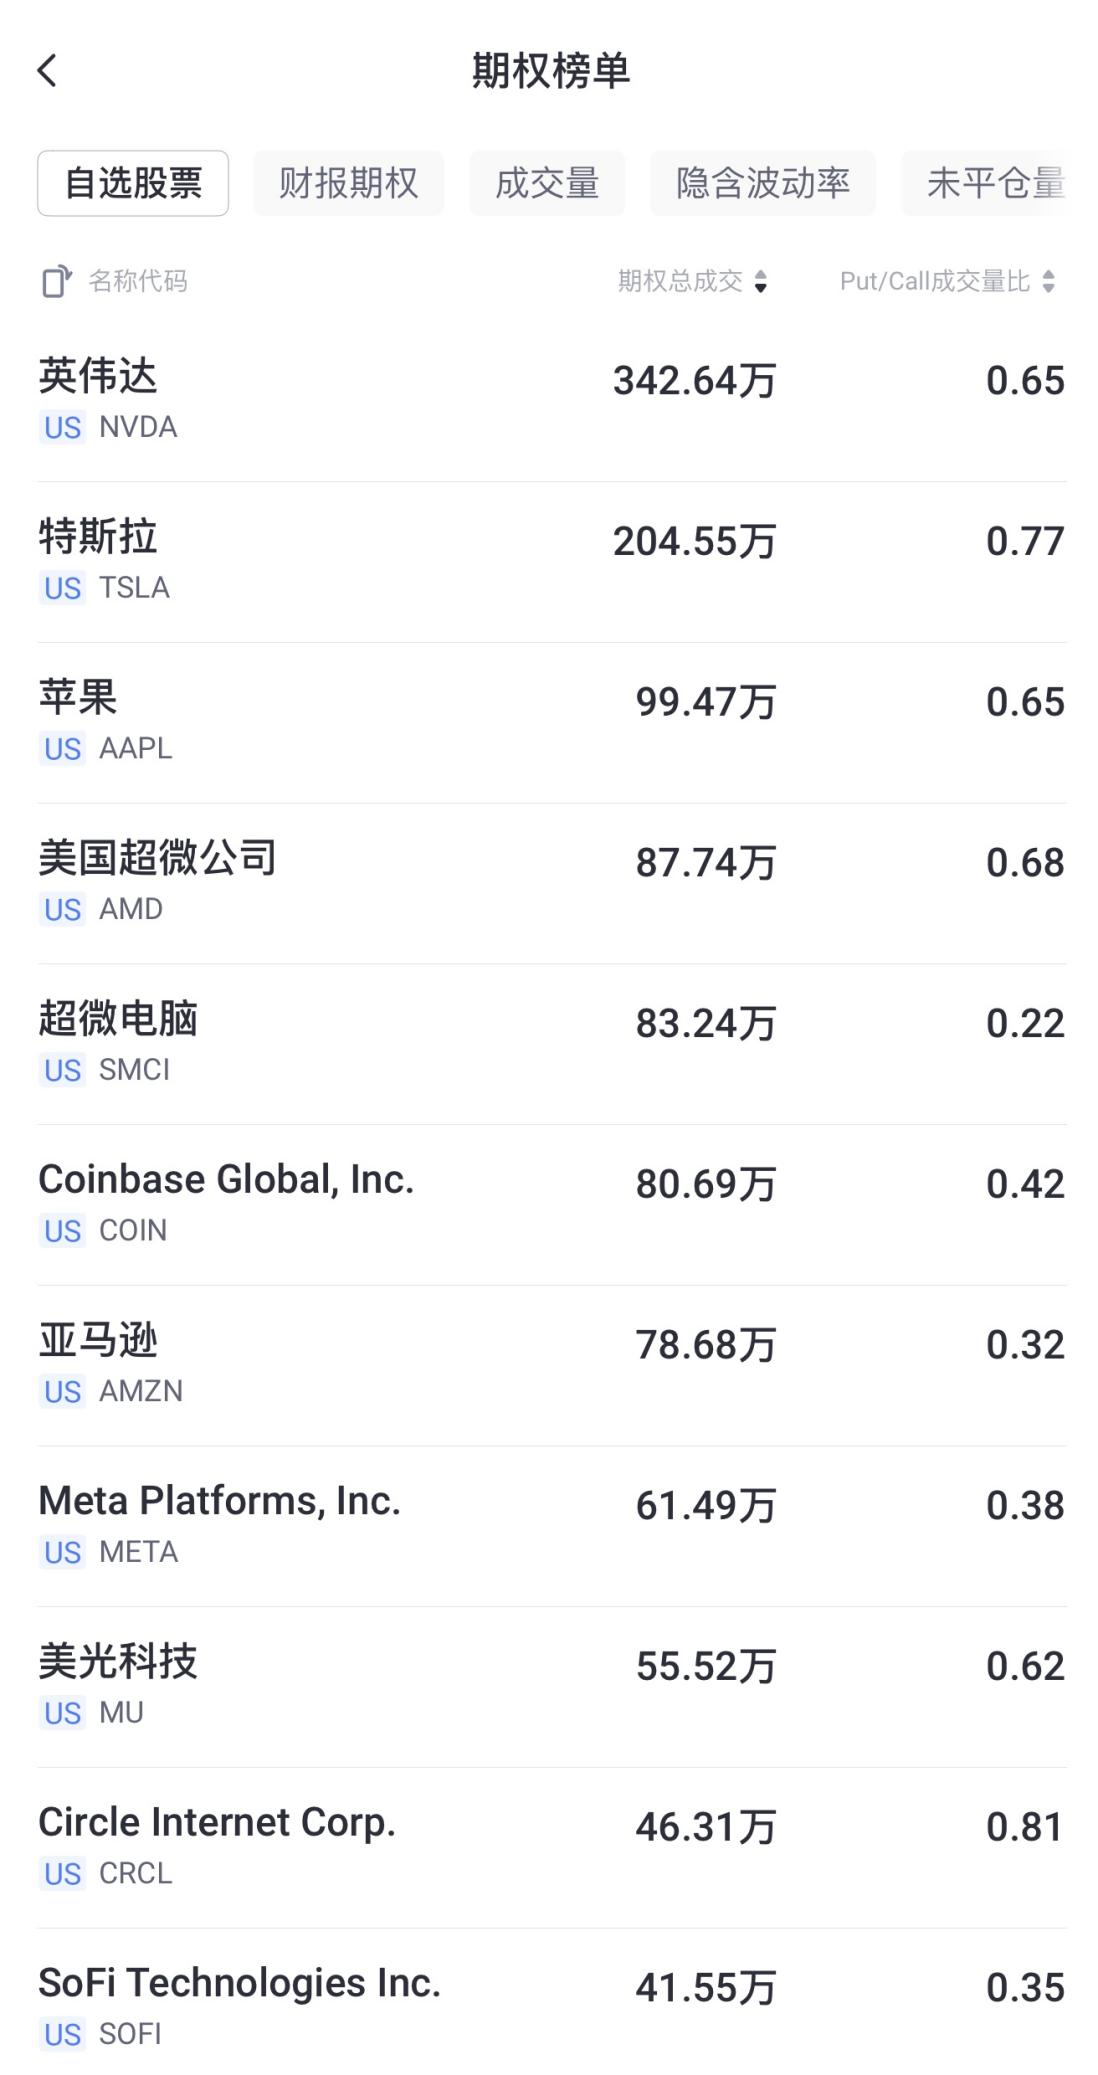Open the 英伟达 NVDA row
Image resolution: width=1098 pixels, height=2075 pixels.
tap(550, 400)
